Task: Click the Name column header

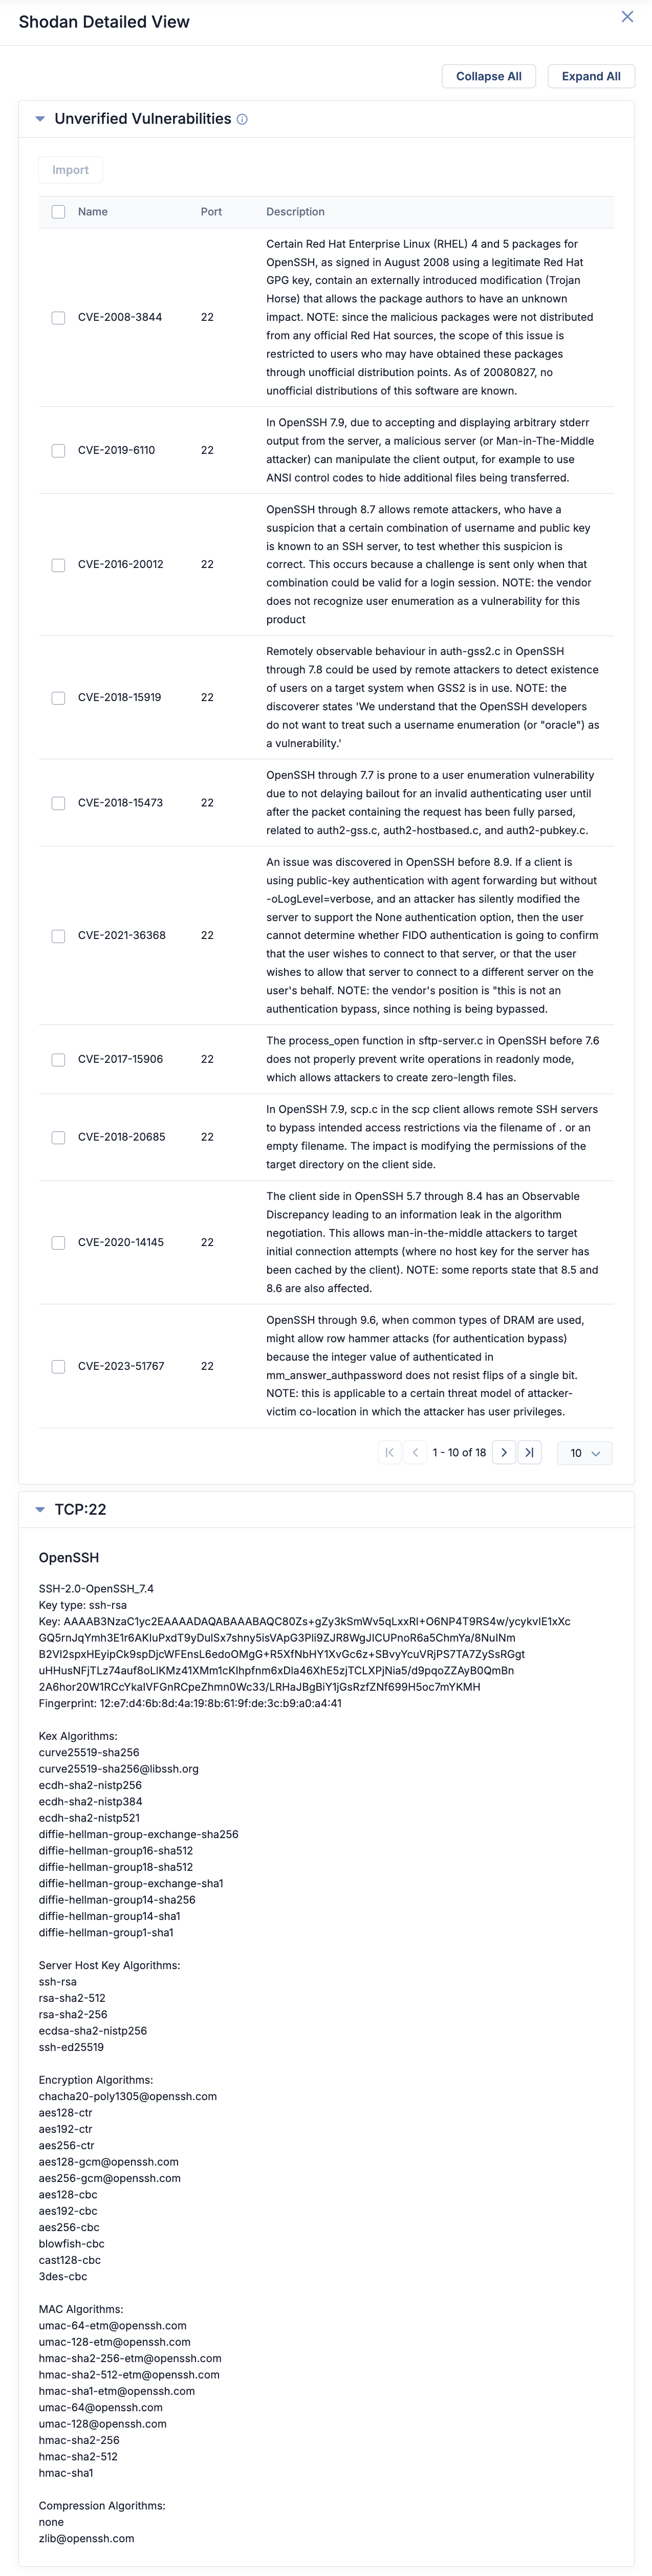Action: (x=92, y=211)
